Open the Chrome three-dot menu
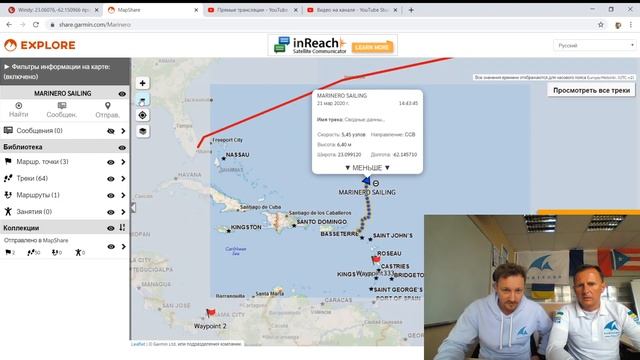Viewport: 640px width, 360px height. click(x=631, y=25)
